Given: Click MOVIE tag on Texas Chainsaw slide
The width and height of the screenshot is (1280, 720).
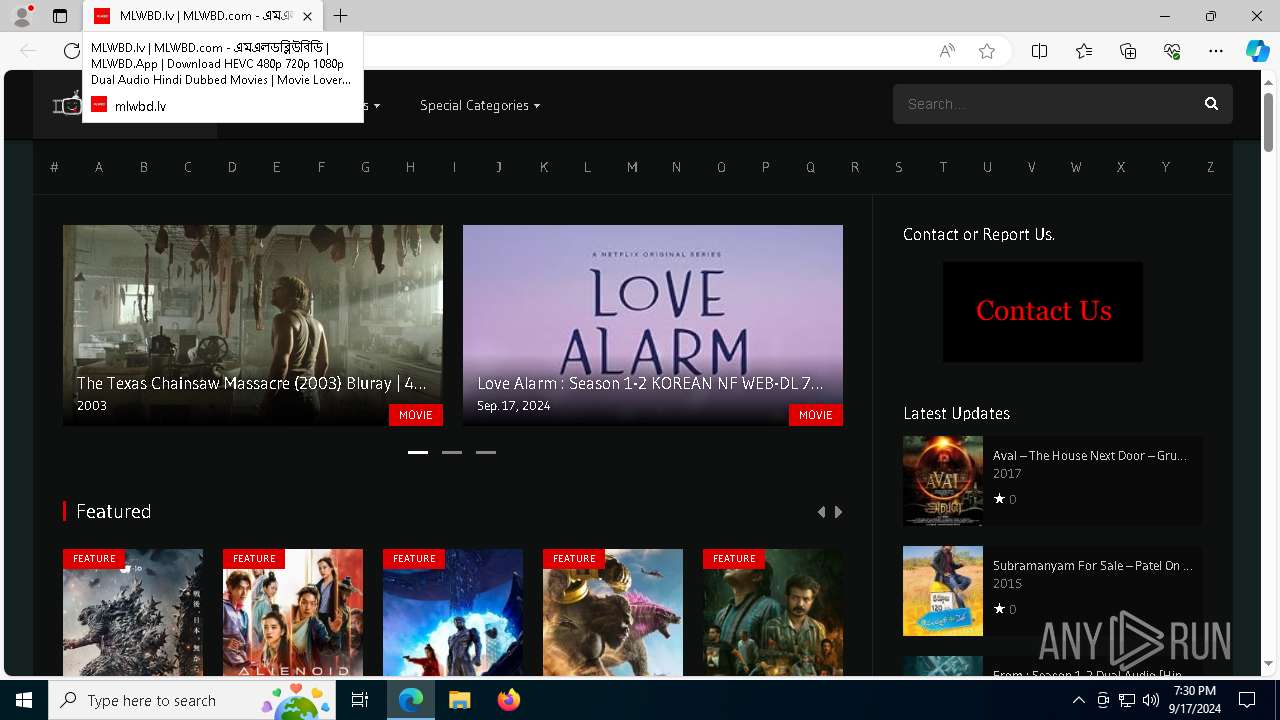Looking at the screenshot, I should click(416, 415).
